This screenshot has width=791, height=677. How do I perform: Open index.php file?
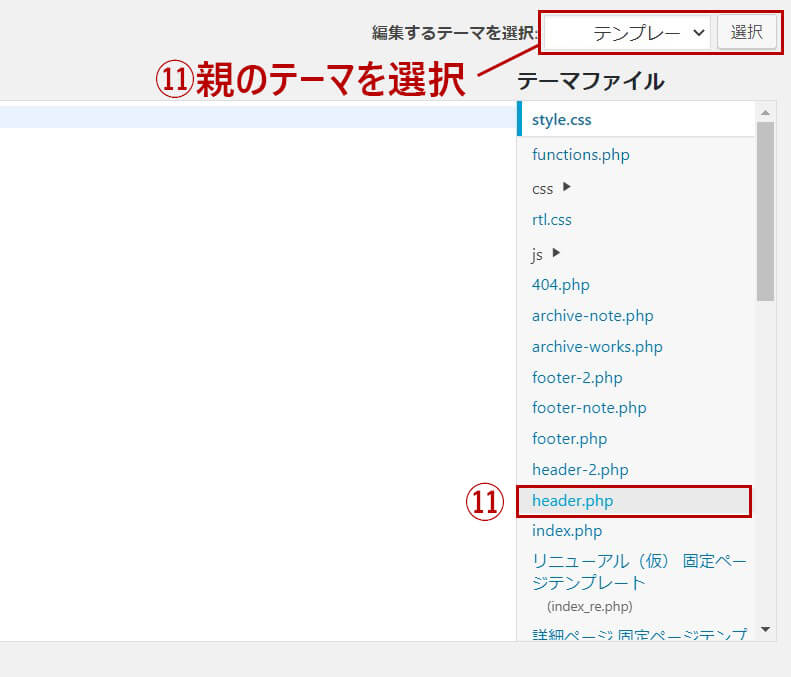tap(567, 531)
